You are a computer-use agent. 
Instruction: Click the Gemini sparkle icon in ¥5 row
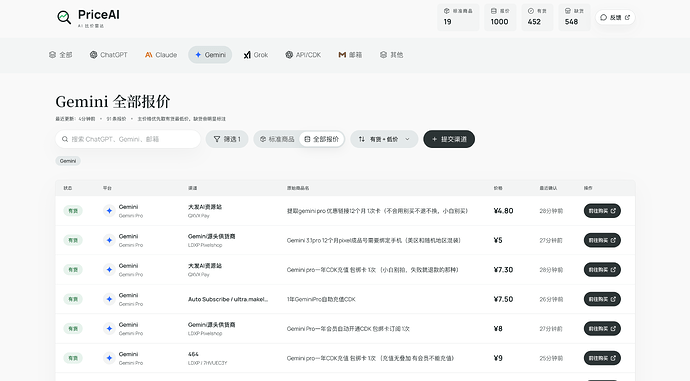point(109,240)
